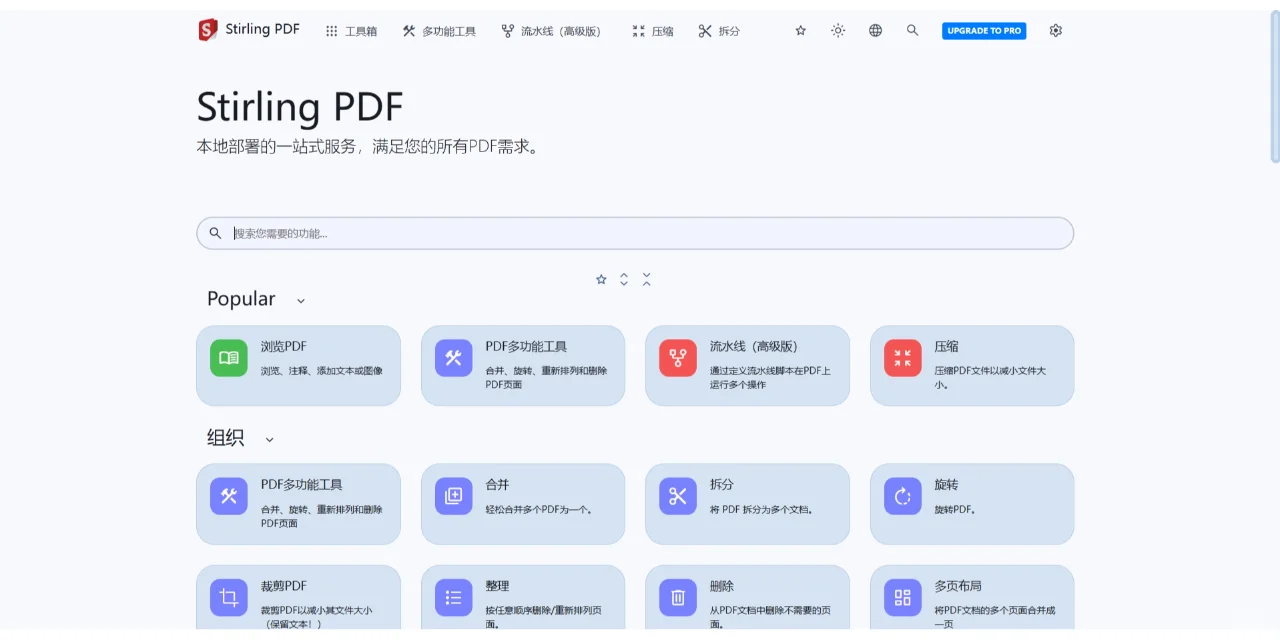Click PDF多功能工具 icon in Popular section
This screenshot has width=1280, height=640.
pyautogui.click(x=454, y=358)
